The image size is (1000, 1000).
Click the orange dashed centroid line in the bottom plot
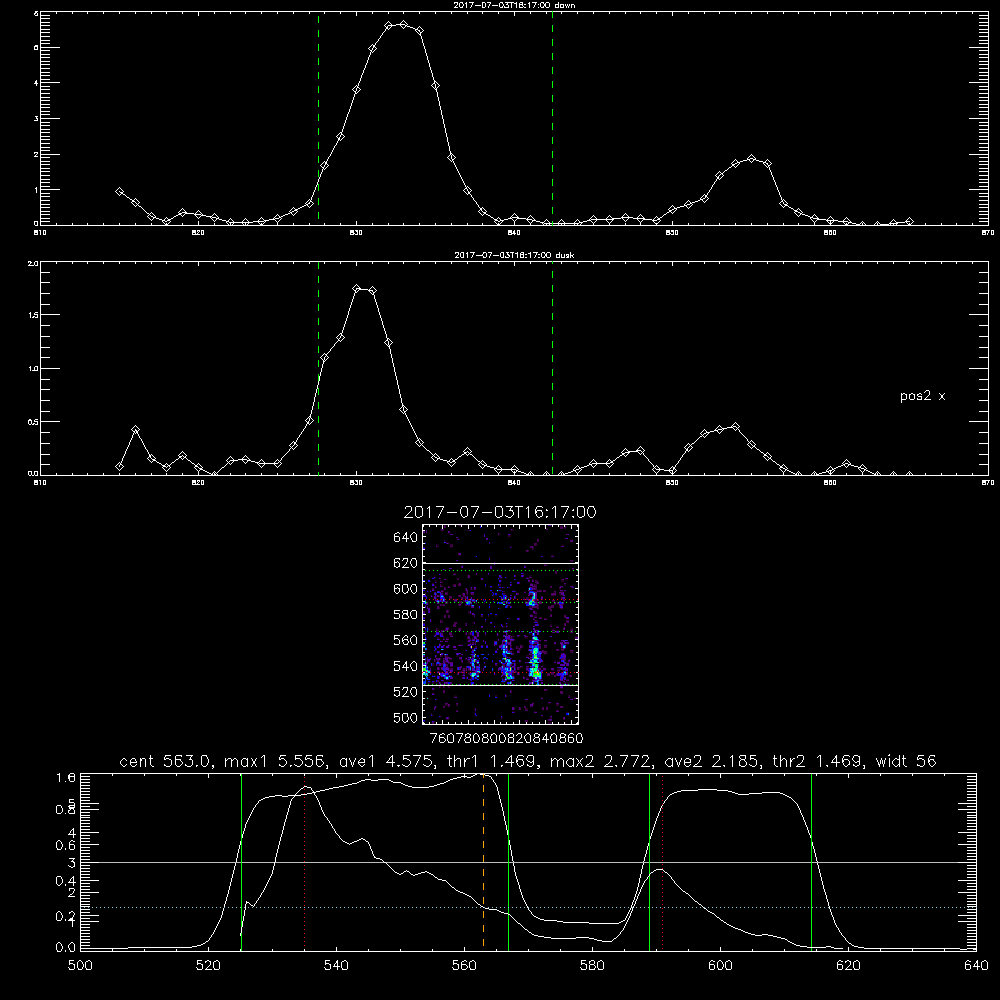click(483, 861)
